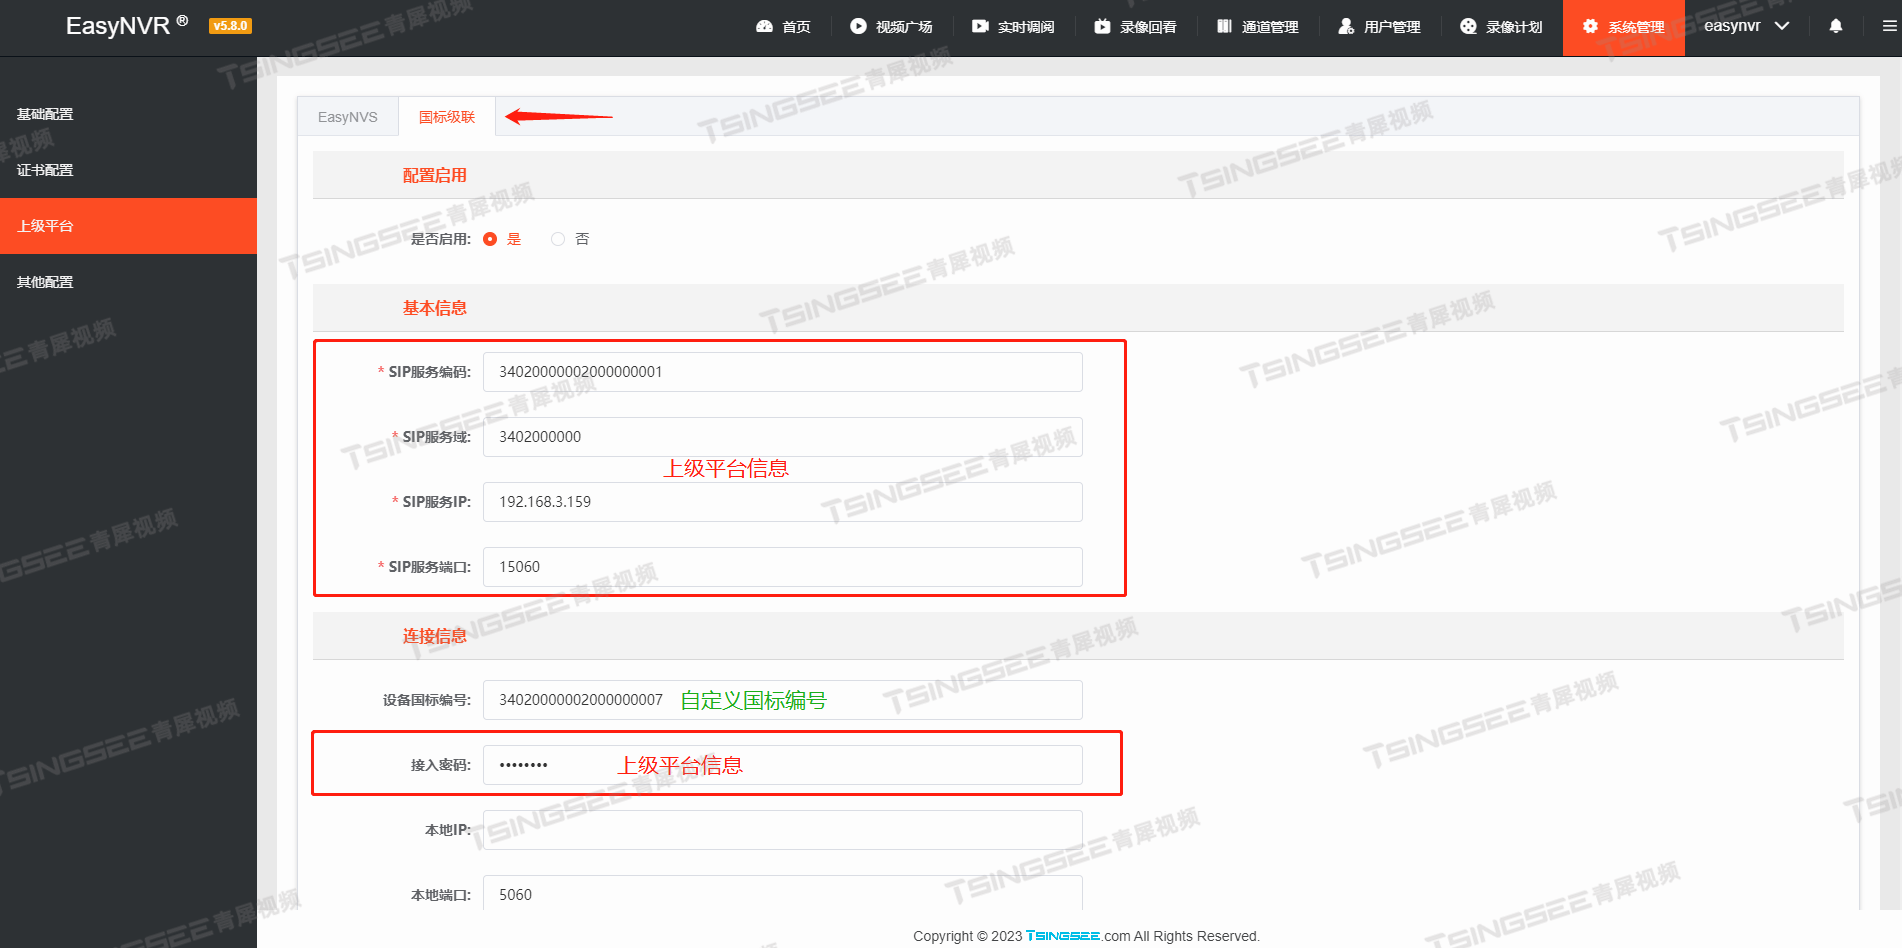Viewport: 1902px width, 948px height.
Task: Open 录像计划 in top navigation
Action: (x=1501, y=27)
